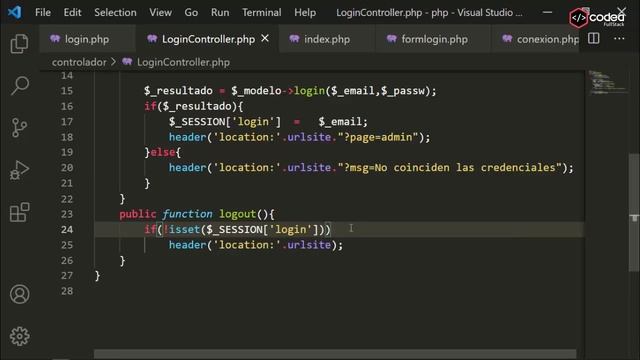Open the Run menu
Image resolution: width=640 pixels, height=360 pixels.
tap(220, 13)
